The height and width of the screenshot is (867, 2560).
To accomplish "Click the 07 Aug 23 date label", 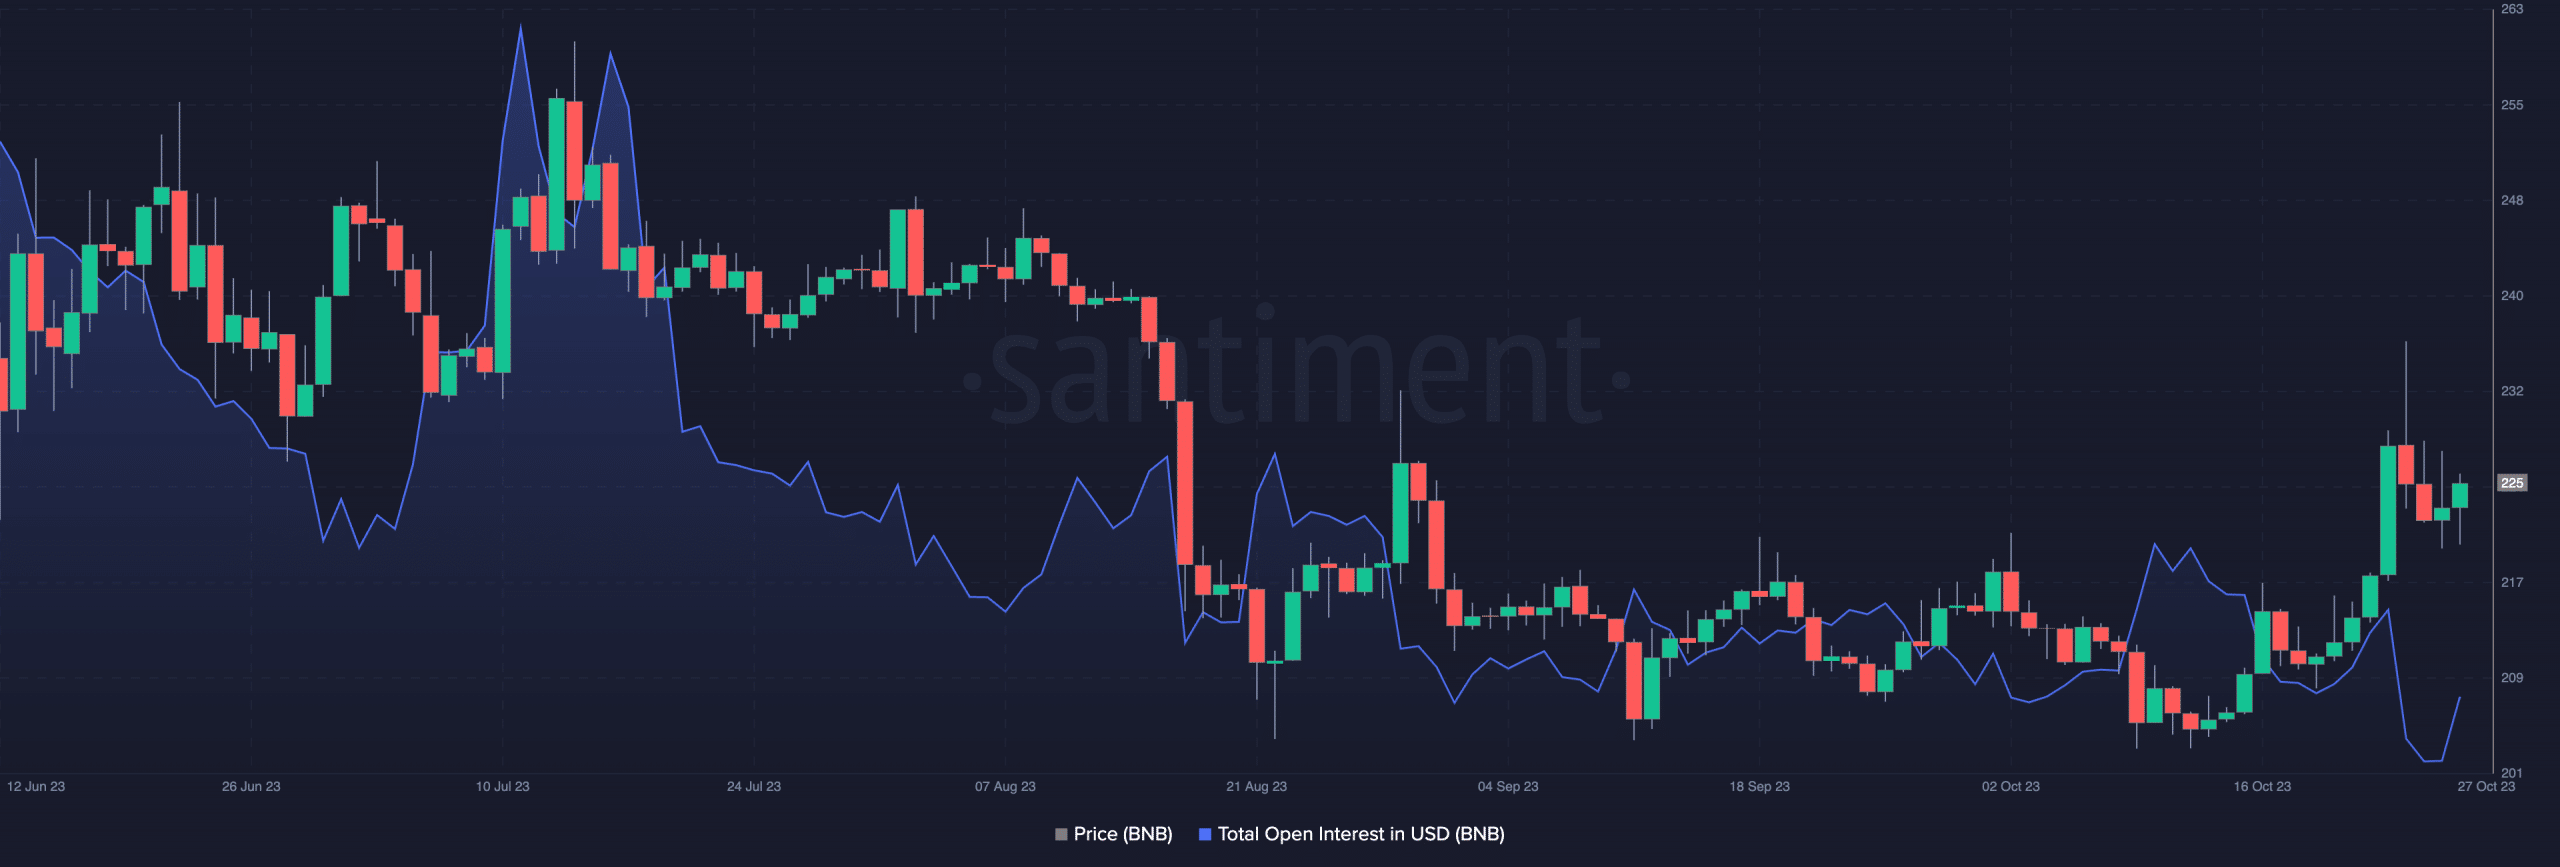I will 1006,787.
